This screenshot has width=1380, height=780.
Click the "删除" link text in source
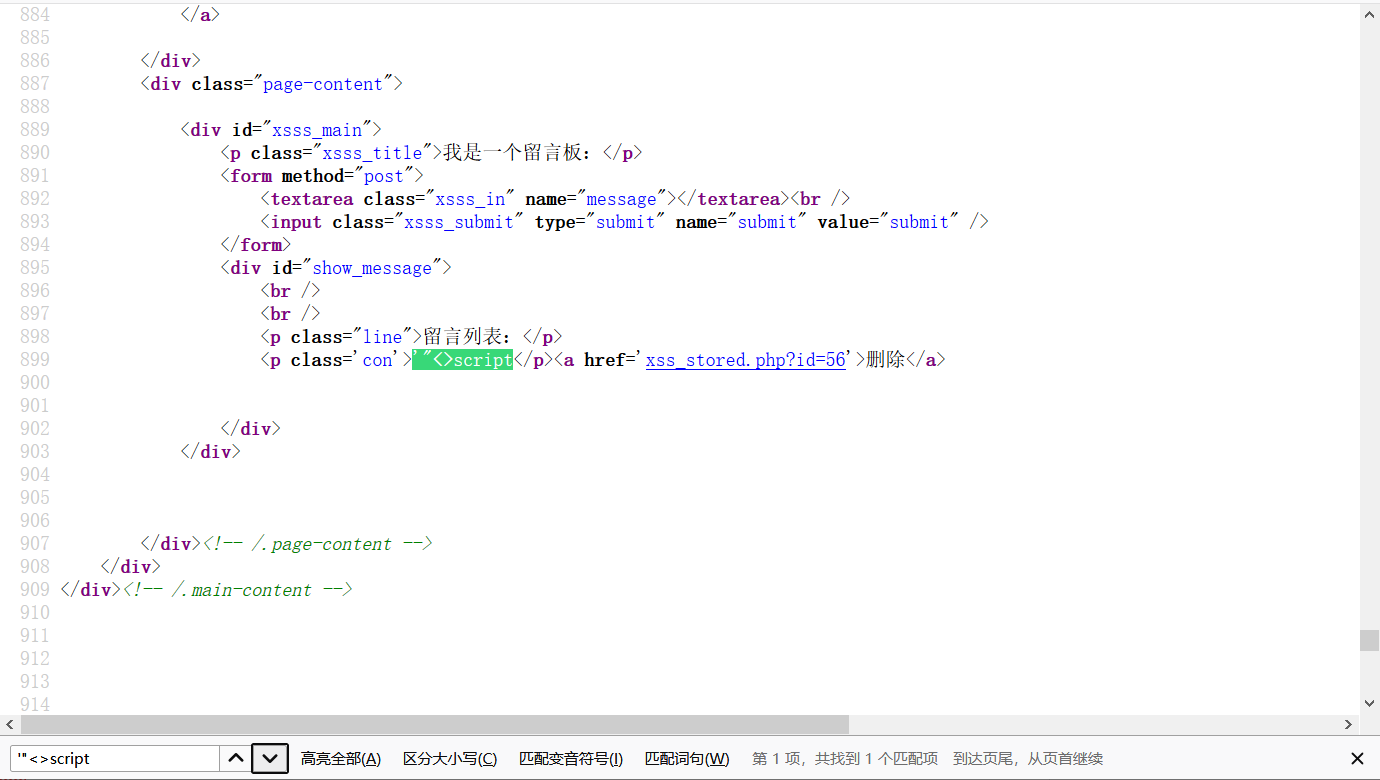tap(886, 360)
